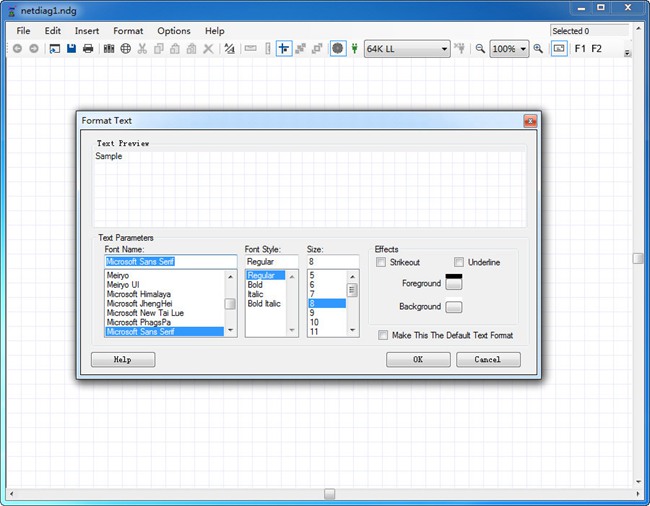Click the Save floppy disk icon
Viewport: 650px width, 506px height.
(x=71, y=48)
